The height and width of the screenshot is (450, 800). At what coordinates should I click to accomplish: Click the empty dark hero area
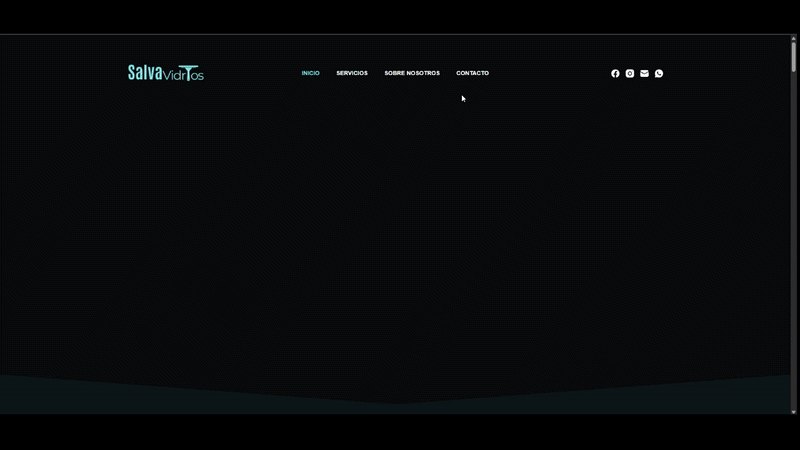click(x=400, y=230)
